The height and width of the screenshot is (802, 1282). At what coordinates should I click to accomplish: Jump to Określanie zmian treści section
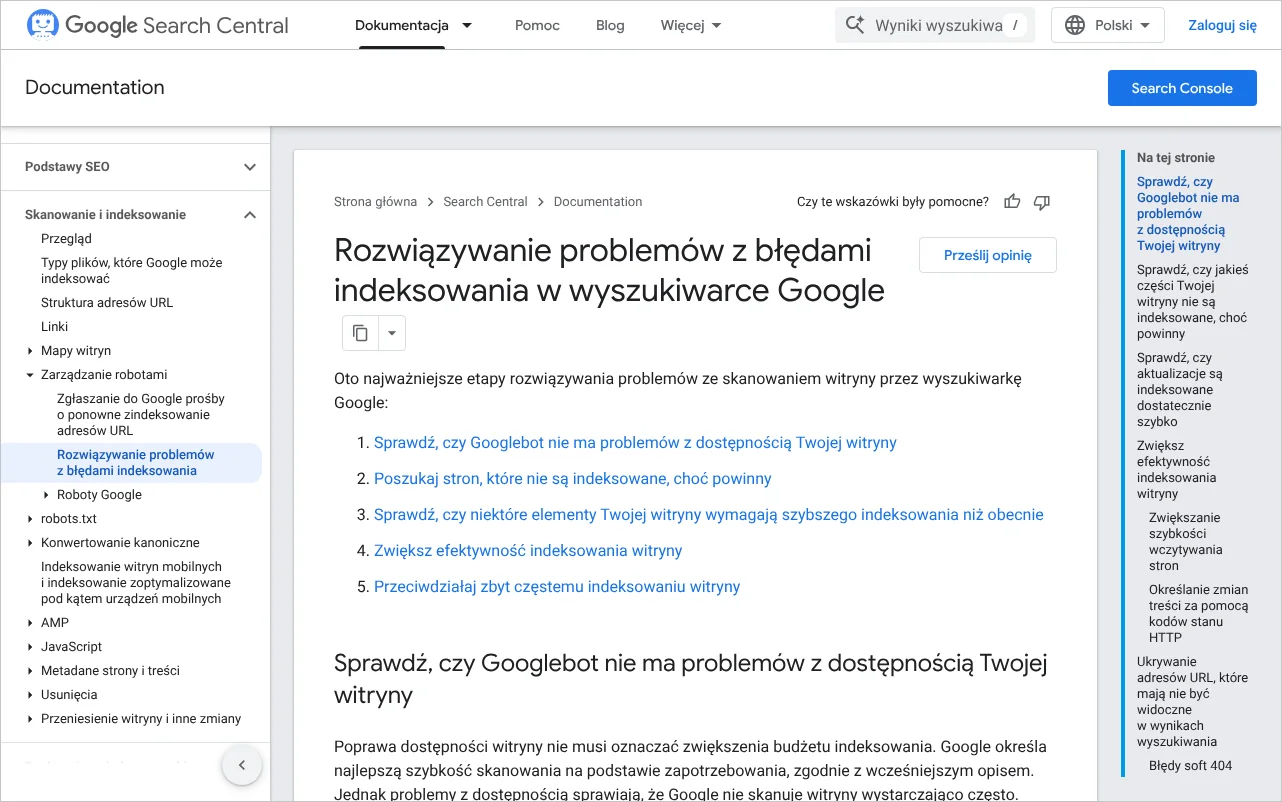point(1199,614)
